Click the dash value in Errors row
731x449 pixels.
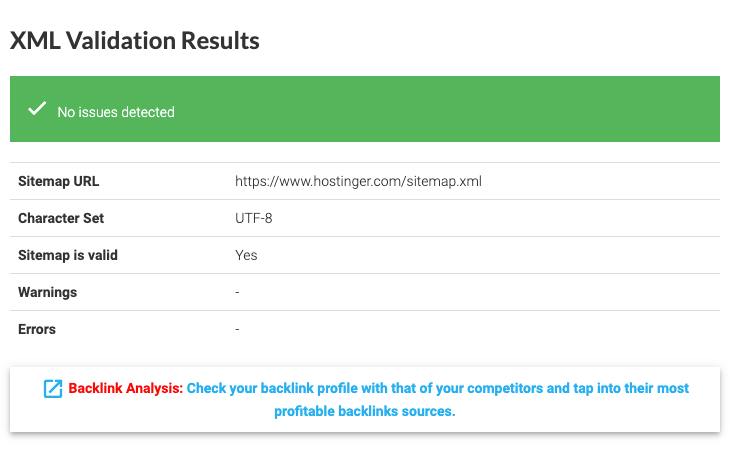(237, 329)
